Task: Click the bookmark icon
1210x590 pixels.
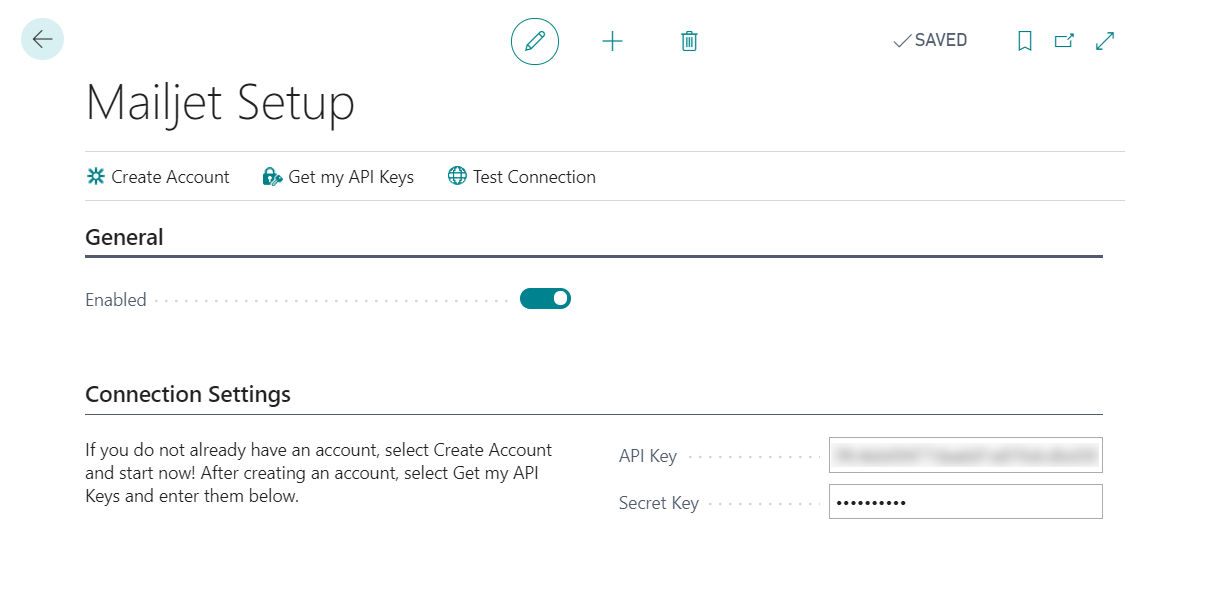Action: click(x=1025, y=41)
